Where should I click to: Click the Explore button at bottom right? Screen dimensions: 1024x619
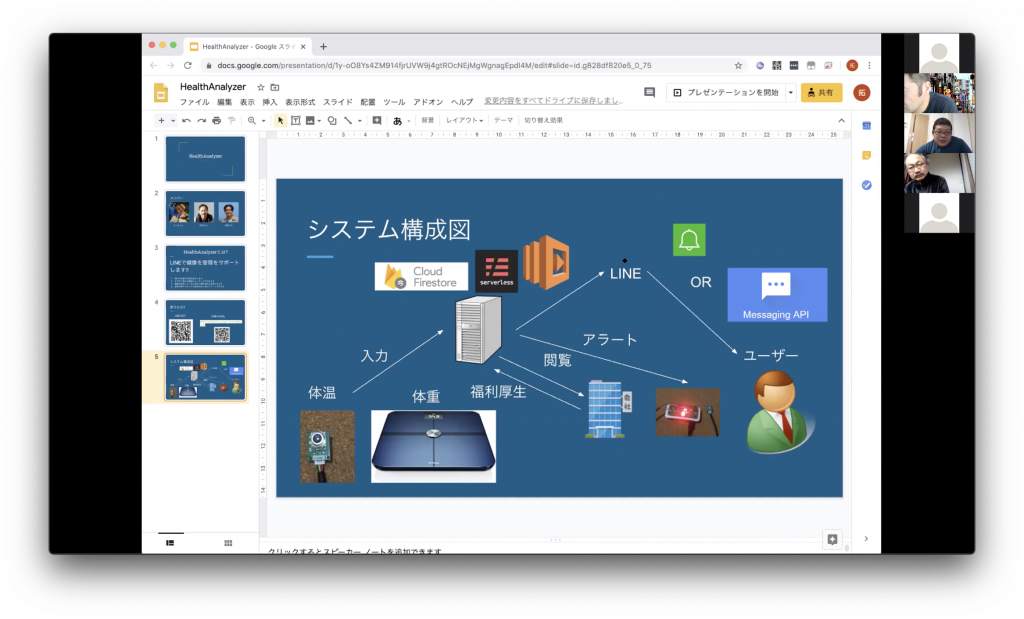832,539
